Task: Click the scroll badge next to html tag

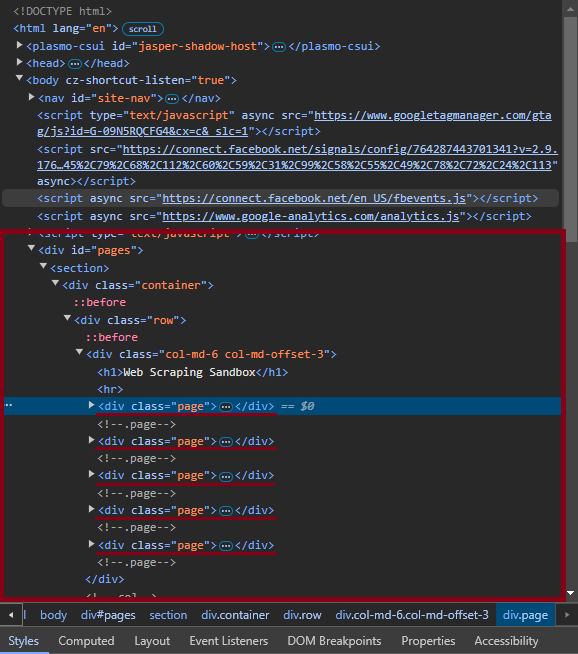Action: (143, 29)
